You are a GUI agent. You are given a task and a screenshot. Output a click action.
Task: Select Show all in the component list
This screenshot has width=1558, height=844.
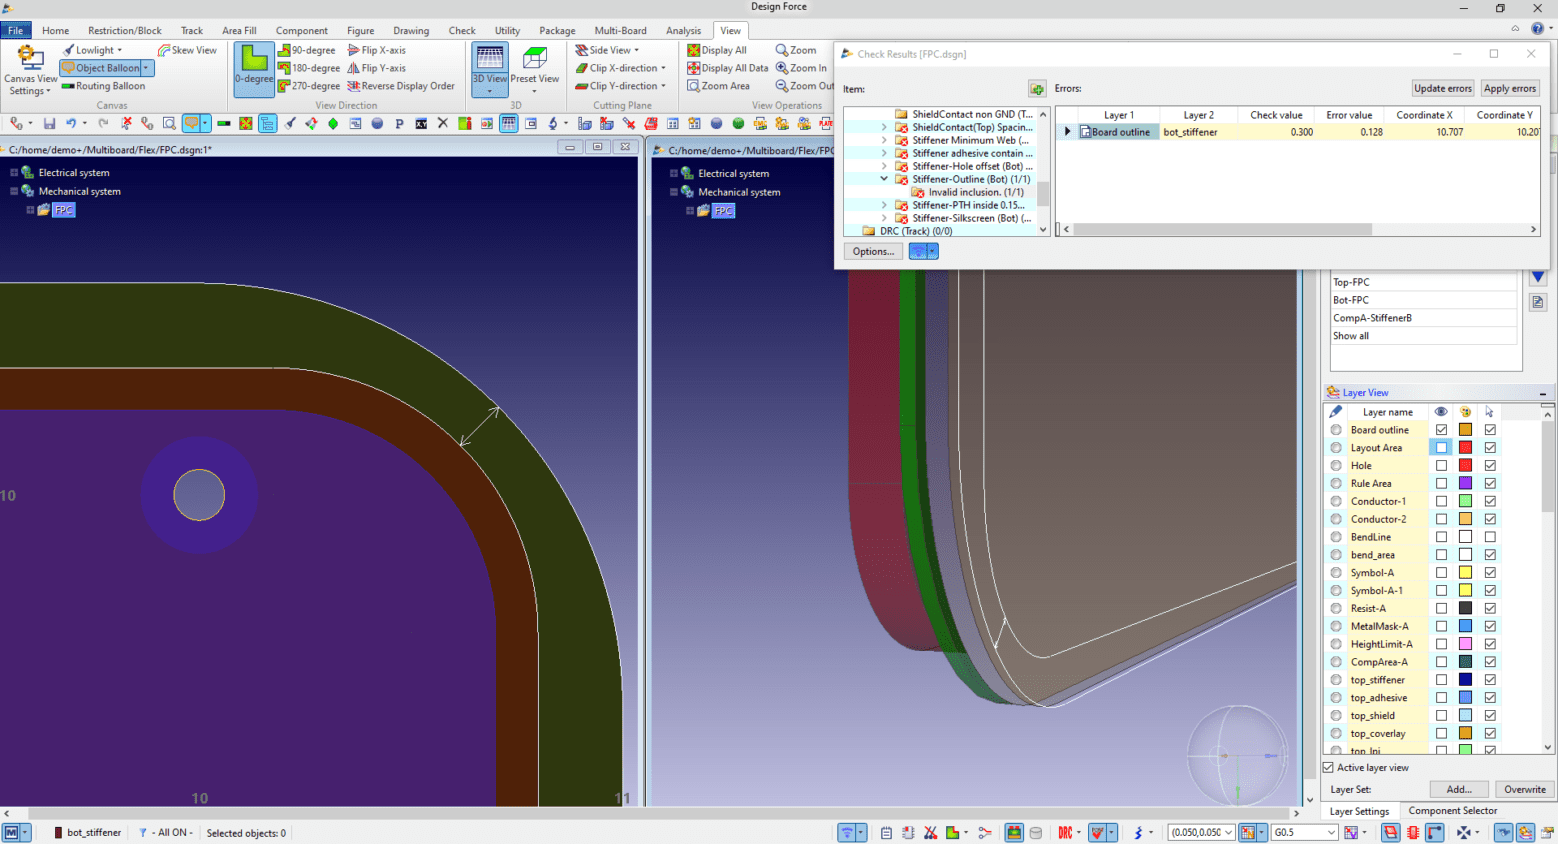tap(1350, 336)
